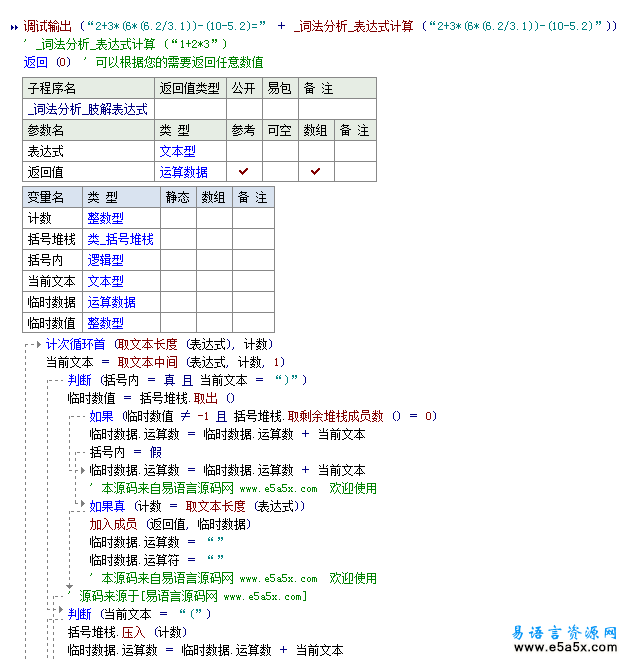
Task: Toggle the 数组 checkmark for 返回值 parameter
Action: click(x=315, y=172)
